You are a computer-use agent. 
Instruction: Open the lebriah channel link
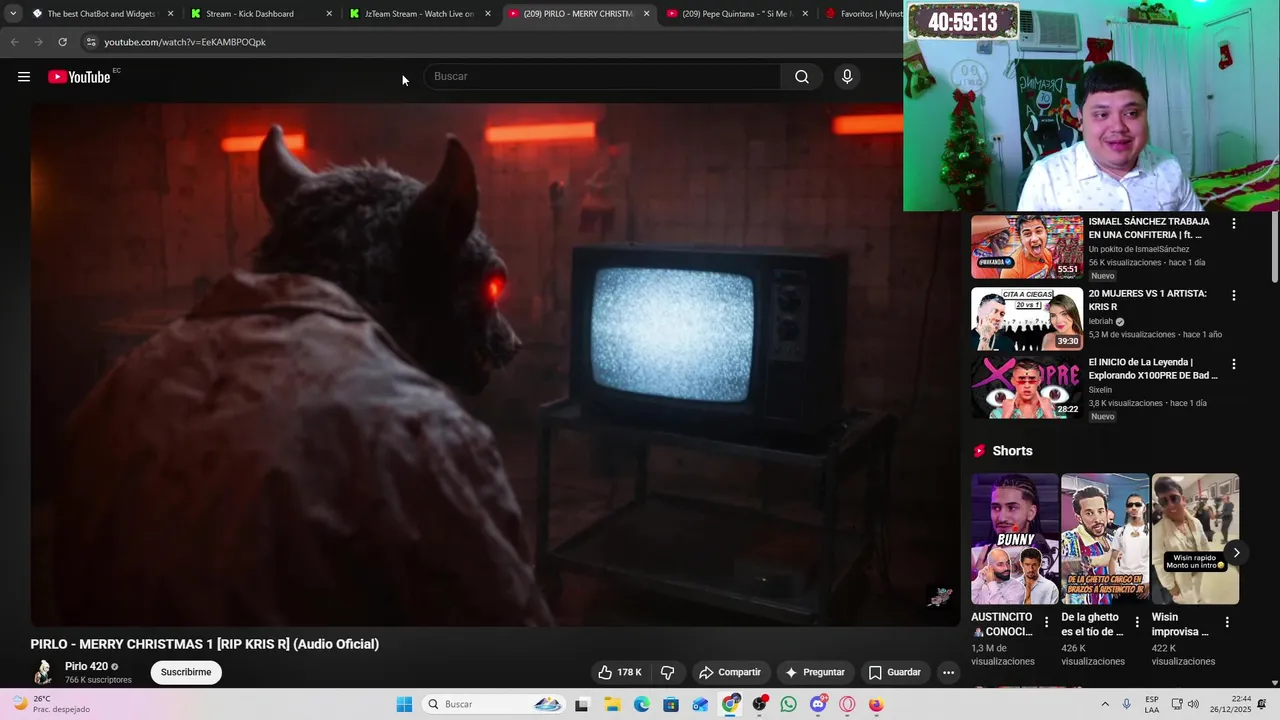(1101, 321)
